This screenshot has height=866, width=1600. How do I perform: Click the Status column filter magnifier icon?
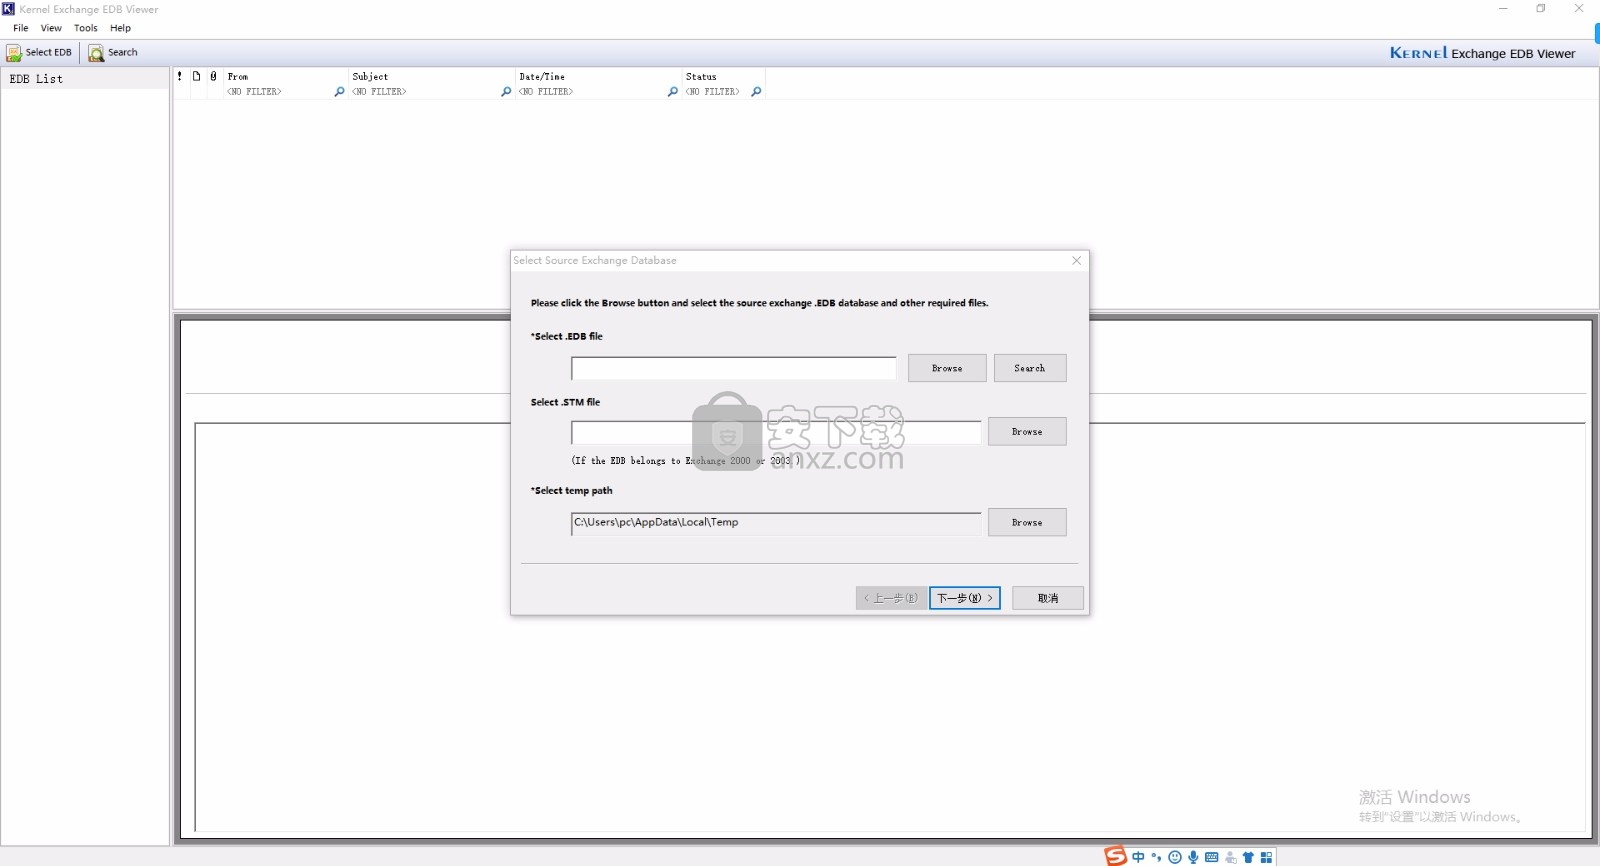756,92
